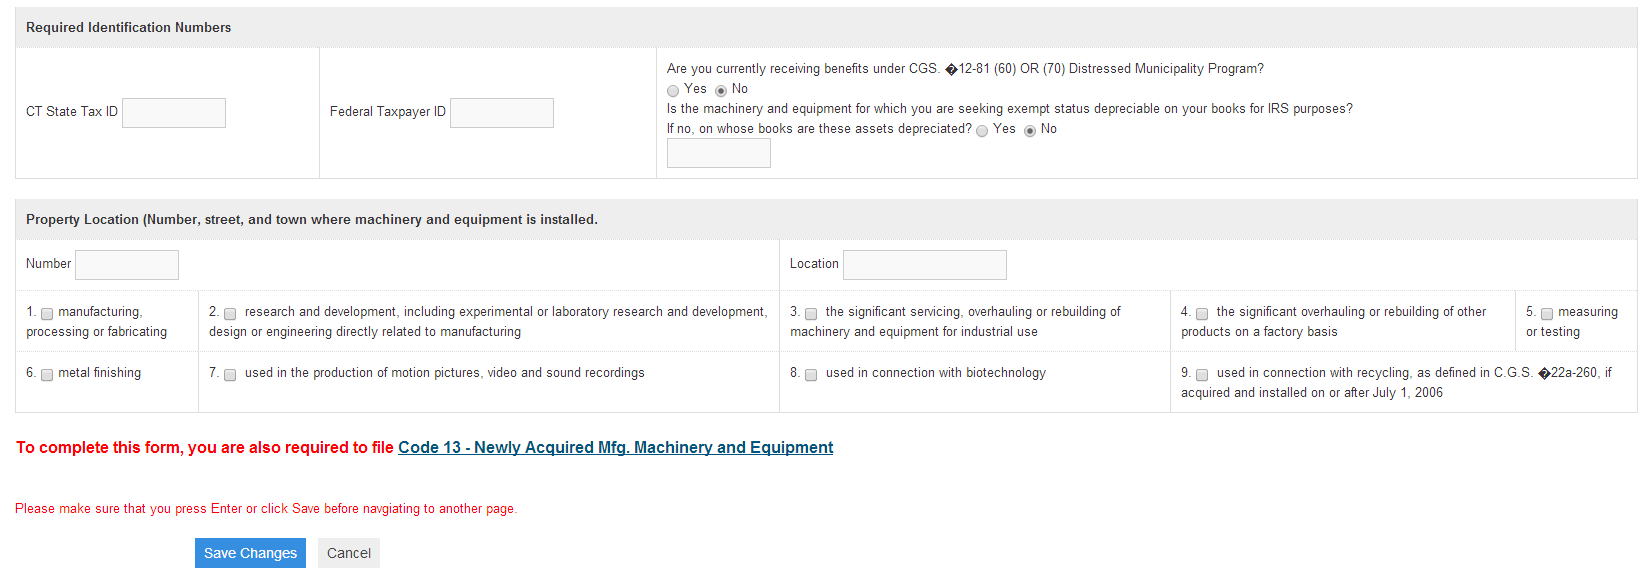
Task: Tick the research and development checkbox
Action: tap(230, 314)
